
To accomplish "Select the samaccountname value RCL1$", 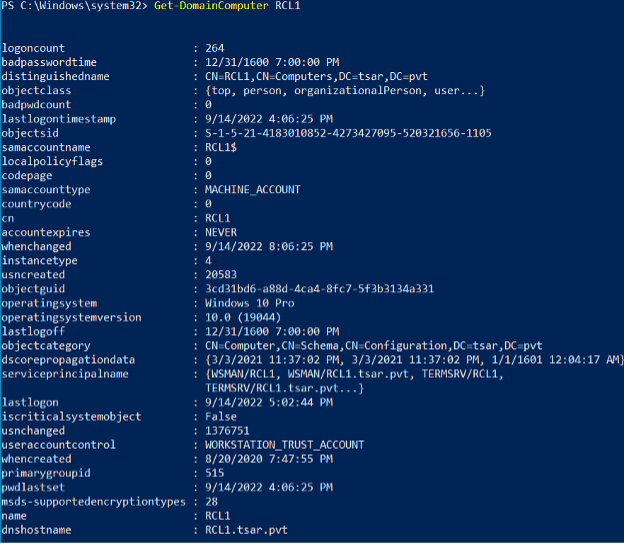I will coord(221,147).
